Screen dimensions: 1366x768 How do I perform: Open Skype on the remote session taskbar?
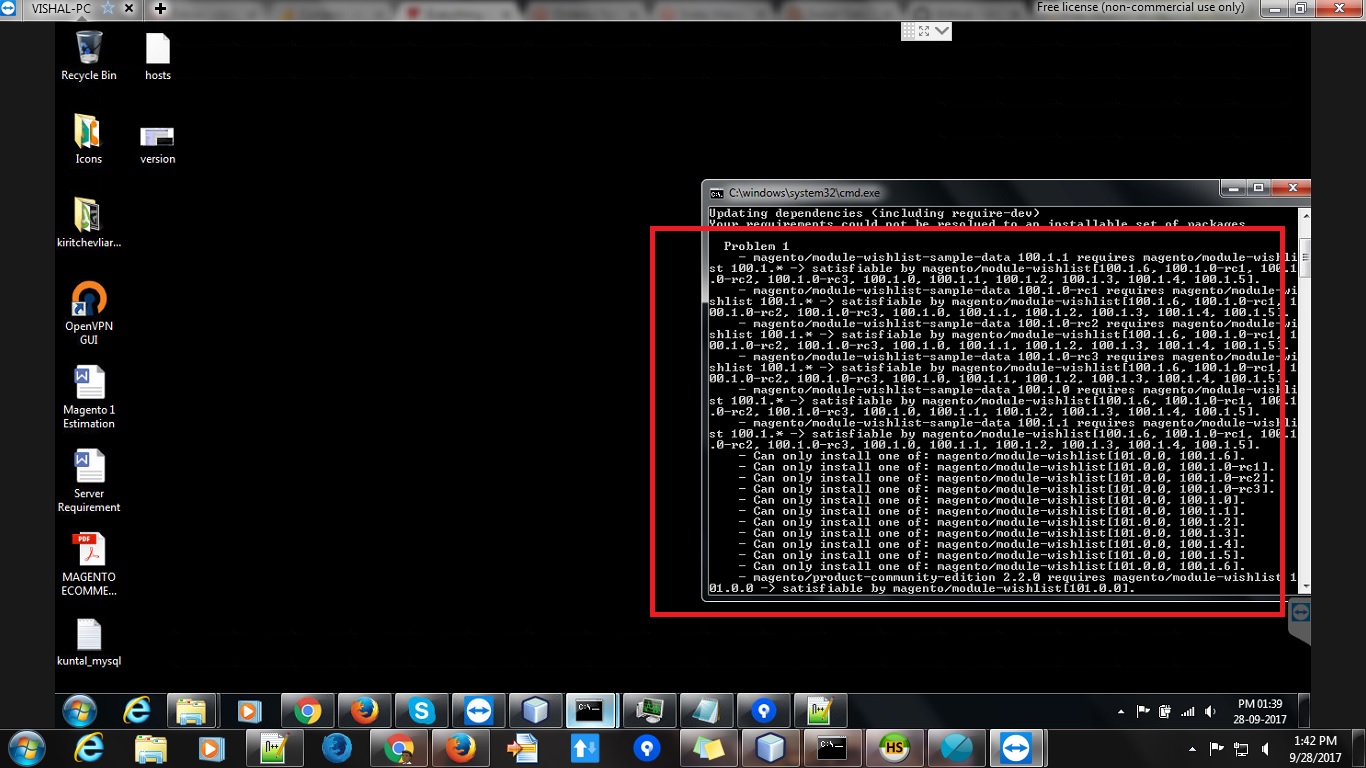(421, 711)
